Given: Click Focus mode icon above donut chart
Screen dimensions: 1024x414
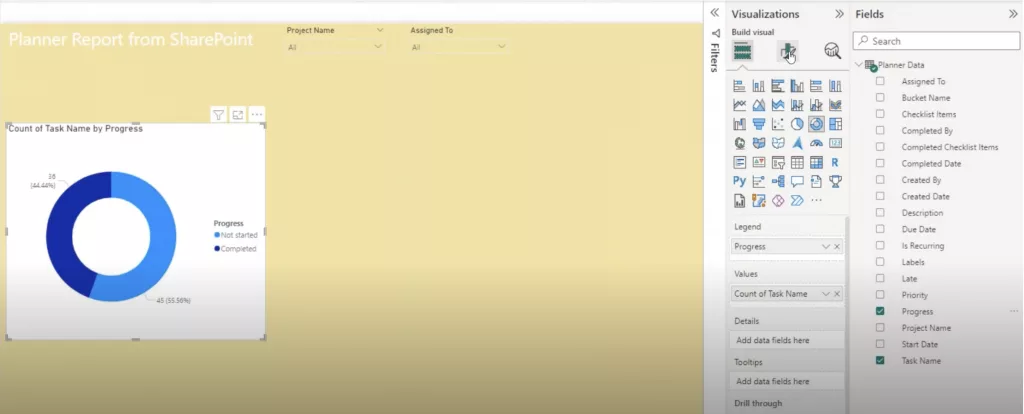Looking at the screenshot, I should coord(238,115).
